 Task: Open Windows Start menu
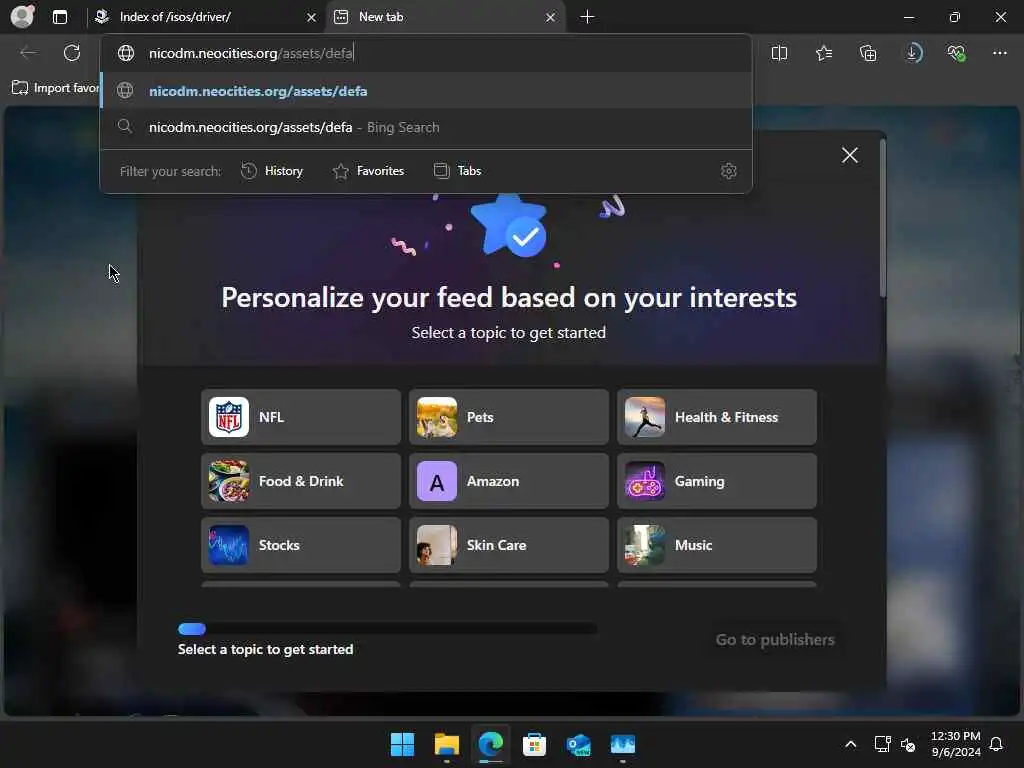click(x=402, y=744)
